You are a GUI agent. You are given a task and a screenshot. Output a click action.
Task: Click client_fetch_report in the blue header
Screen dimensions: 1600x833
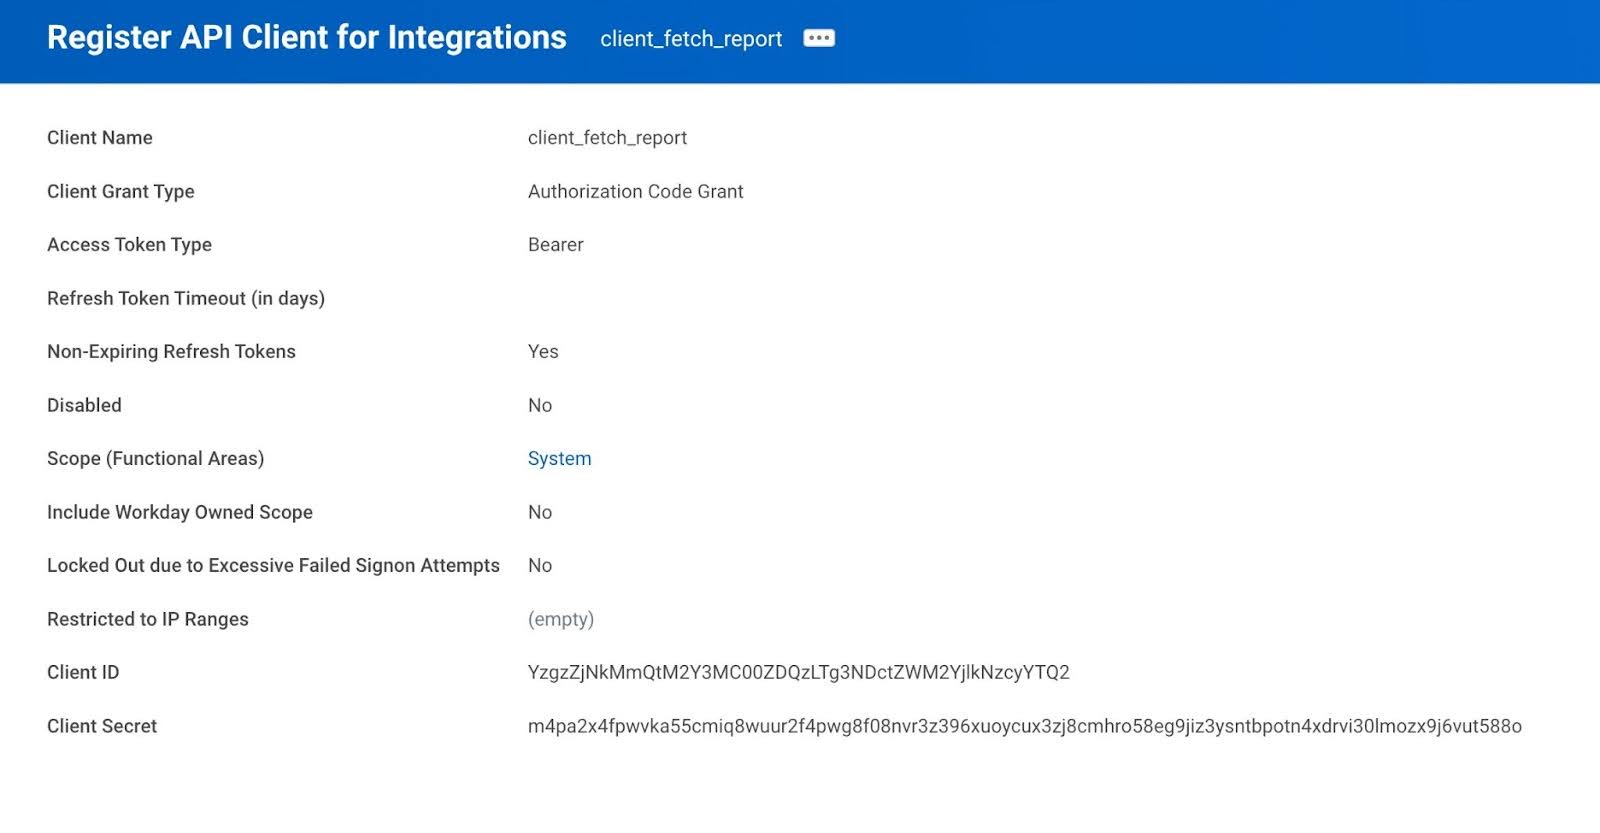[x=691, y=39]
